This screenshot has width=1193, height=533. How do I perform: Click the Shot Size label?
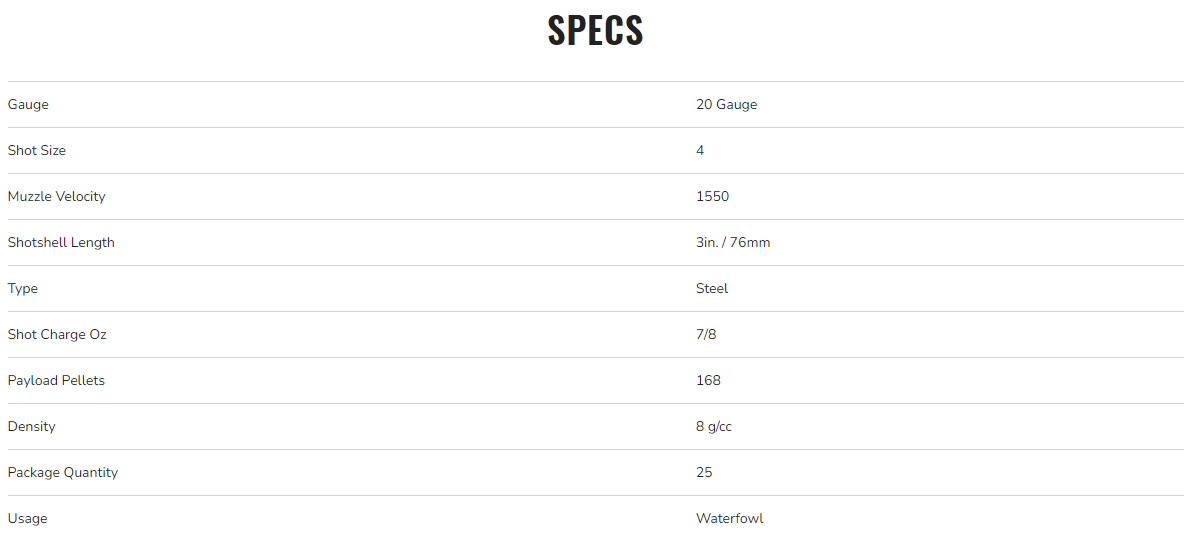click(37, 151)
